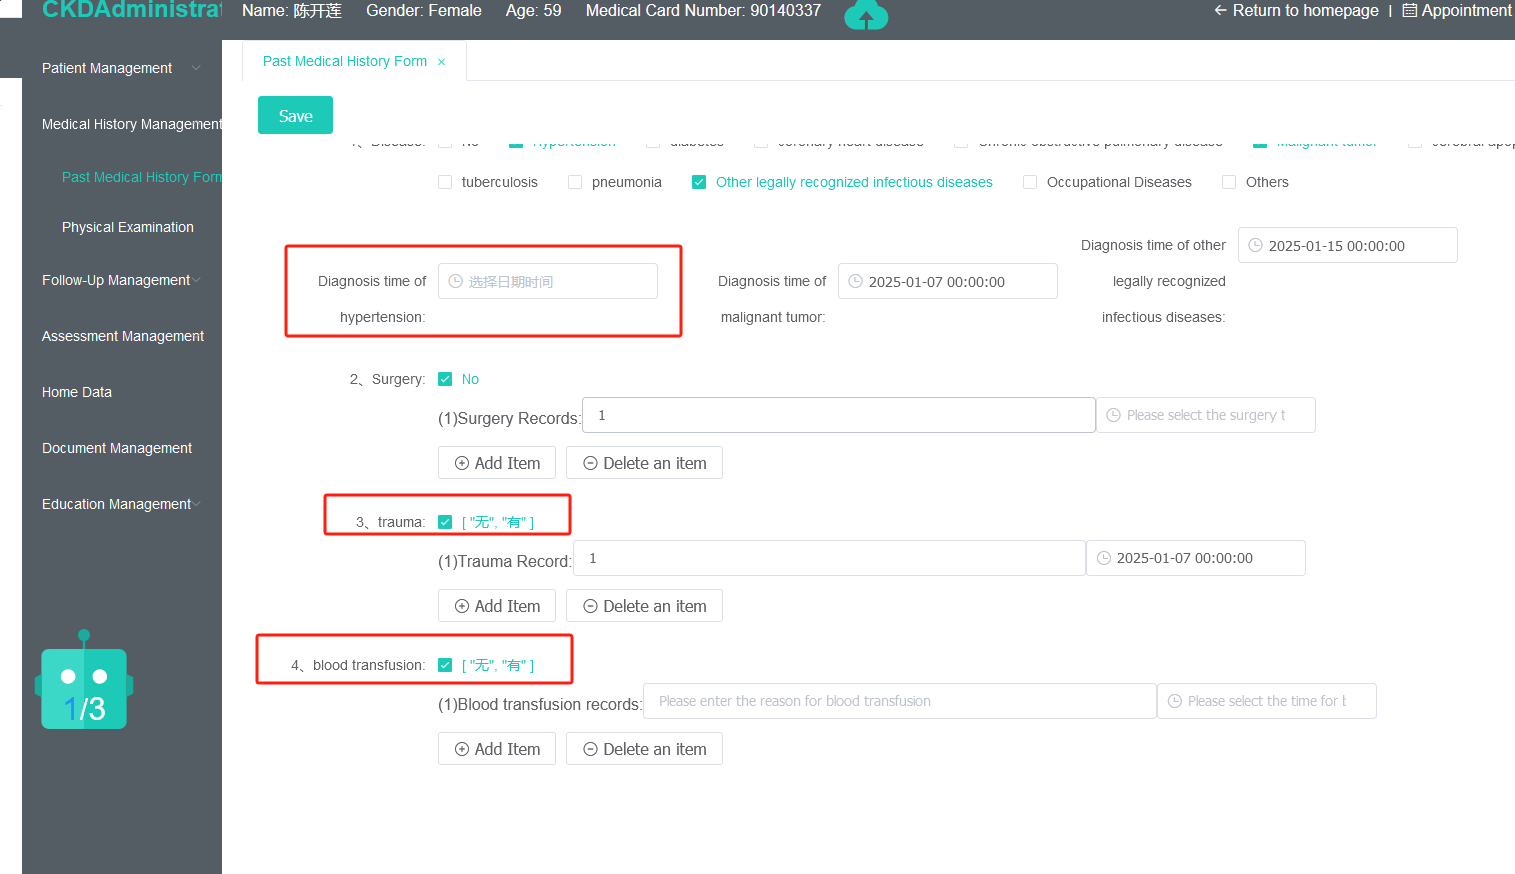Click the hypertension diagnosis time input
Image resolution: width=1515 pixels, height=874 pixels.
[548, 281]
